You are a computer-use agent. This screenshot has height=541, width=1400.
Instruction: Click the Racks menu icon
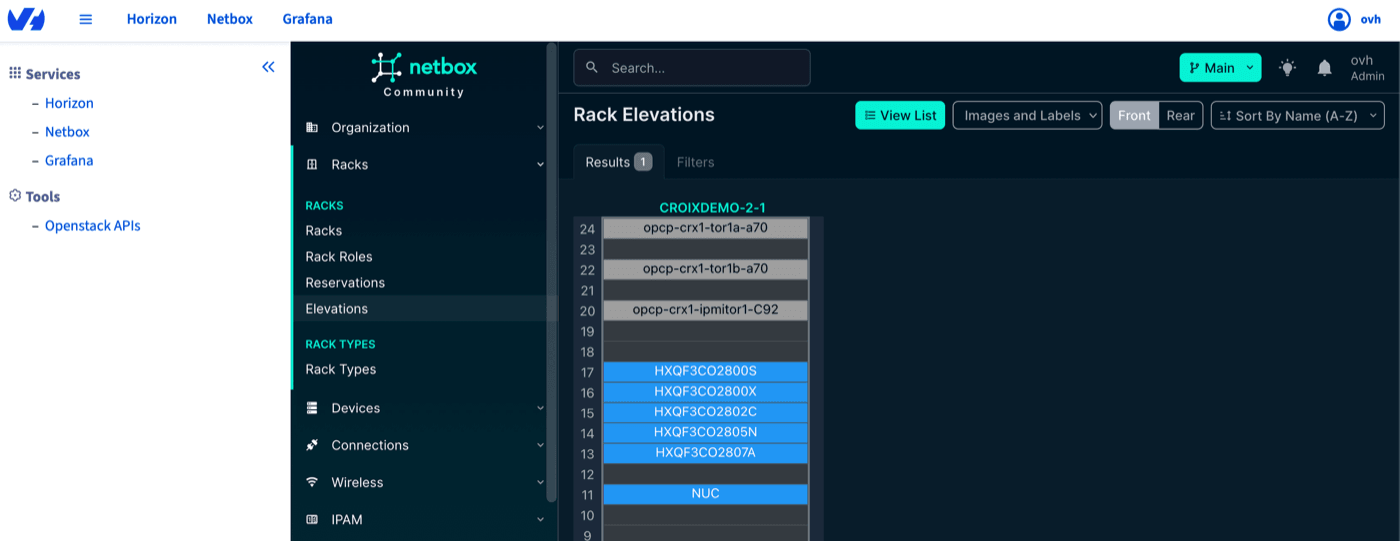312,164
